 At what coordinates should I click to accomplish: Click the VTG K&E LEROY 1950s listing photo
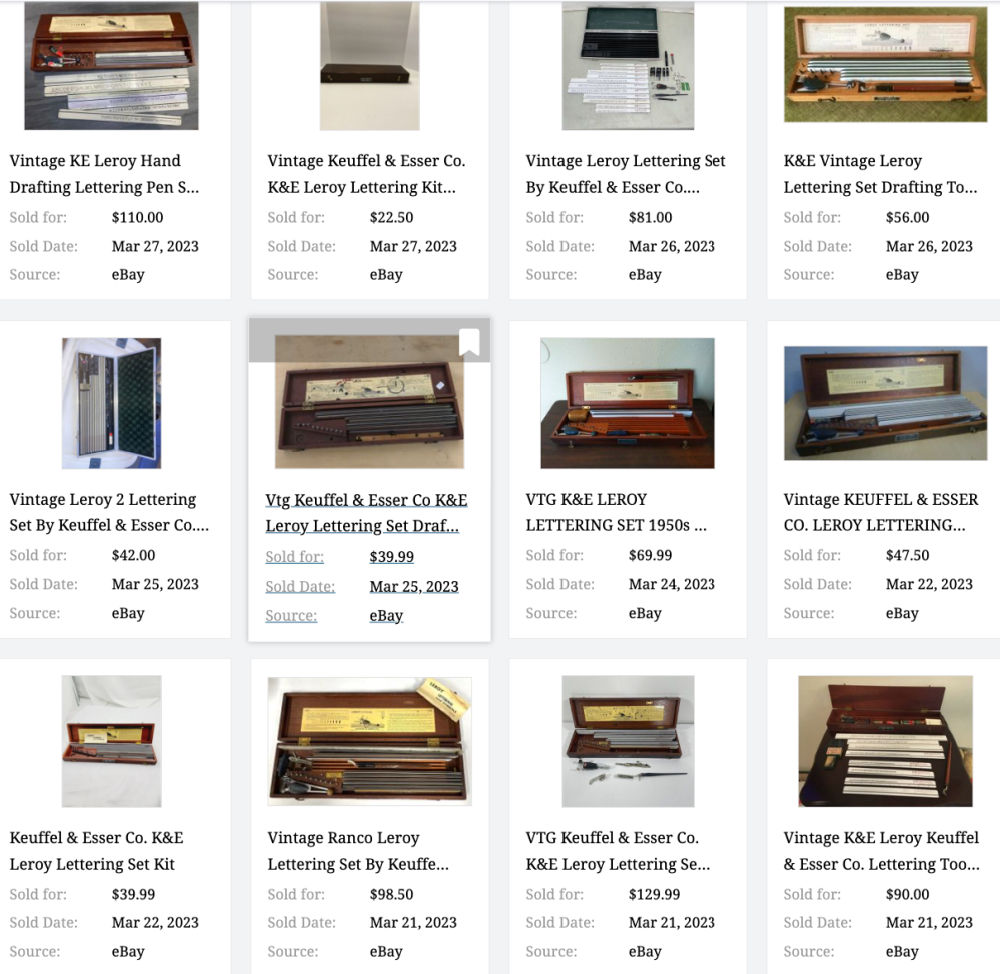628,403
